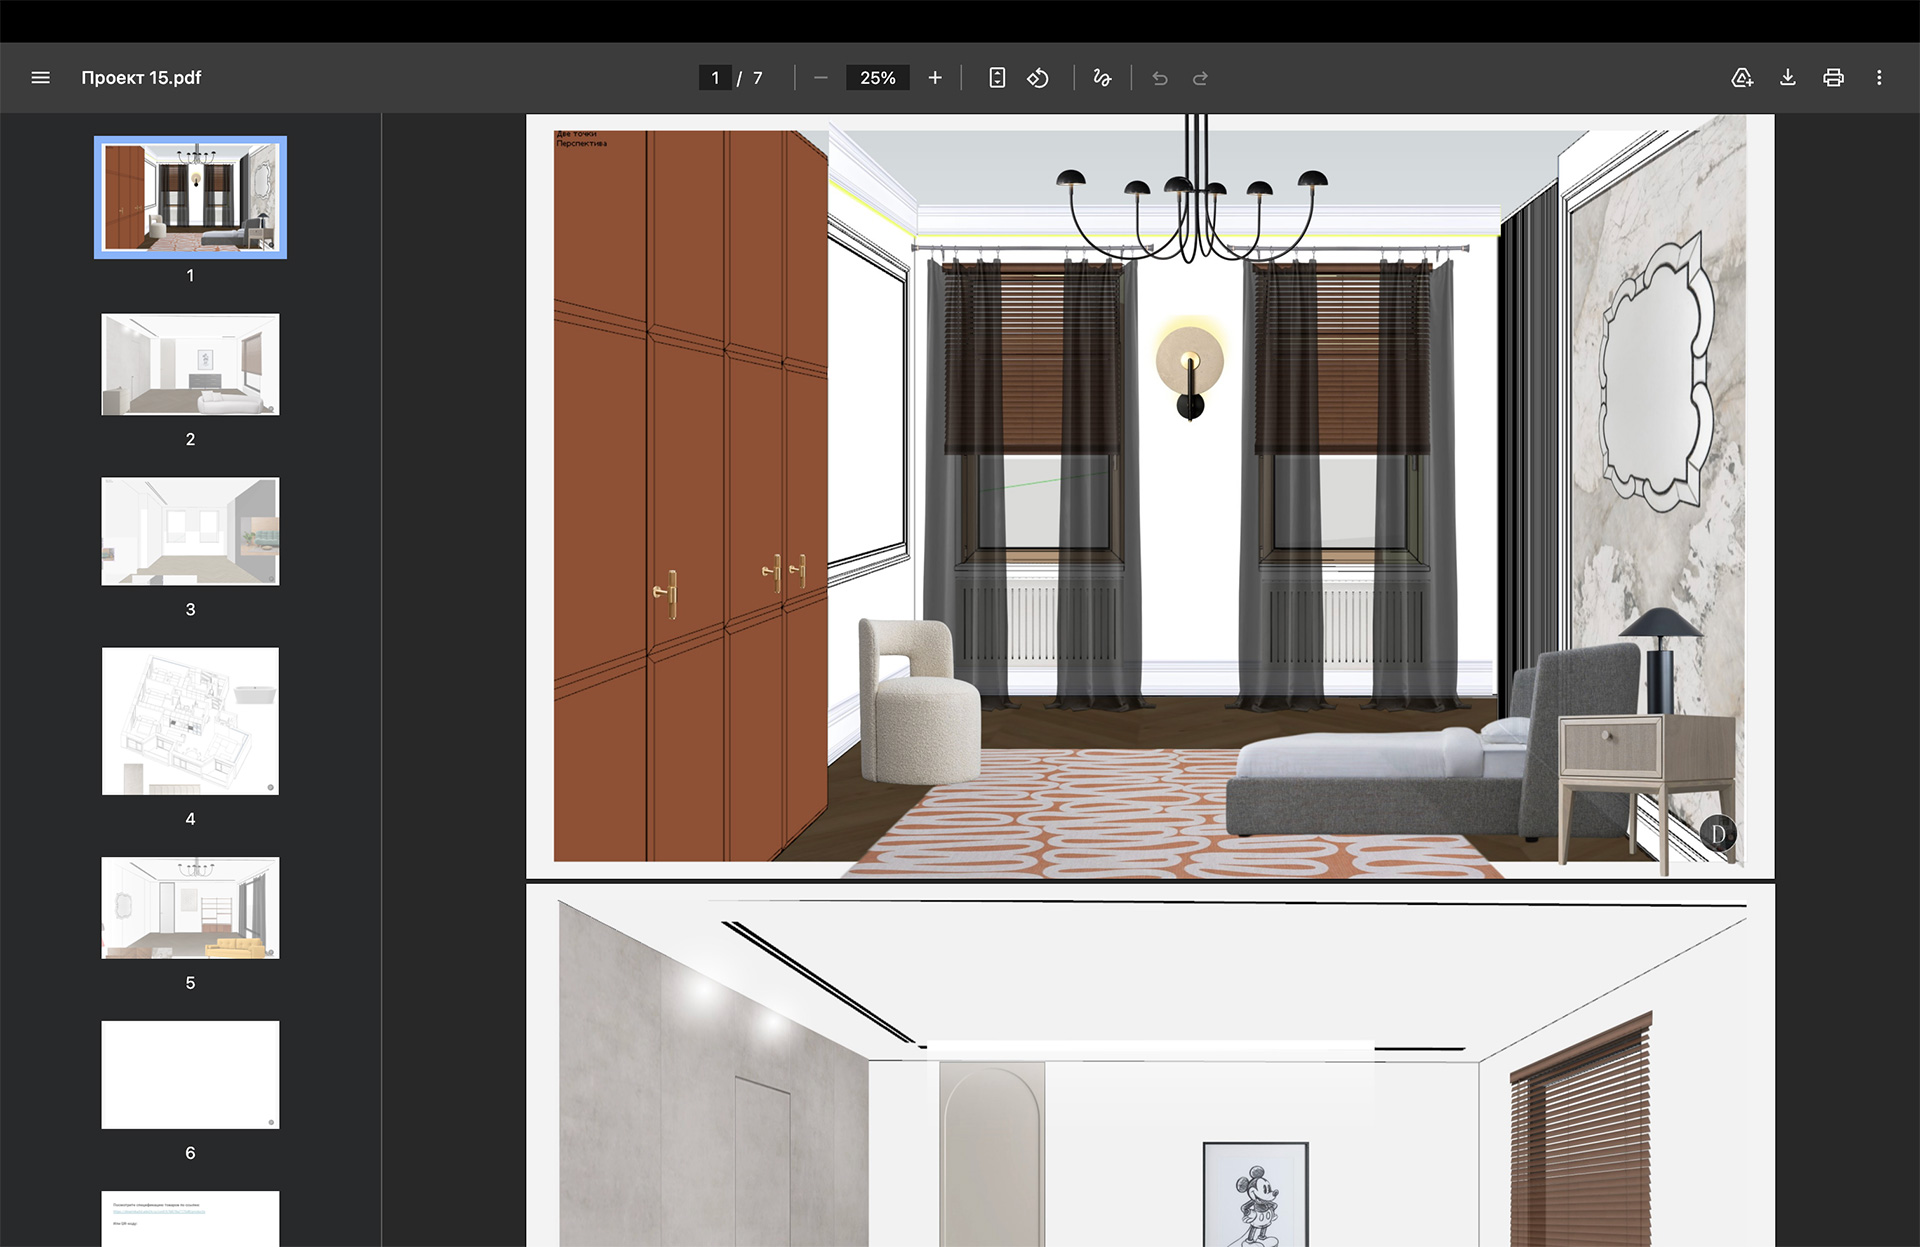
Task: Click the page number input field
Action: pos(715,78)
